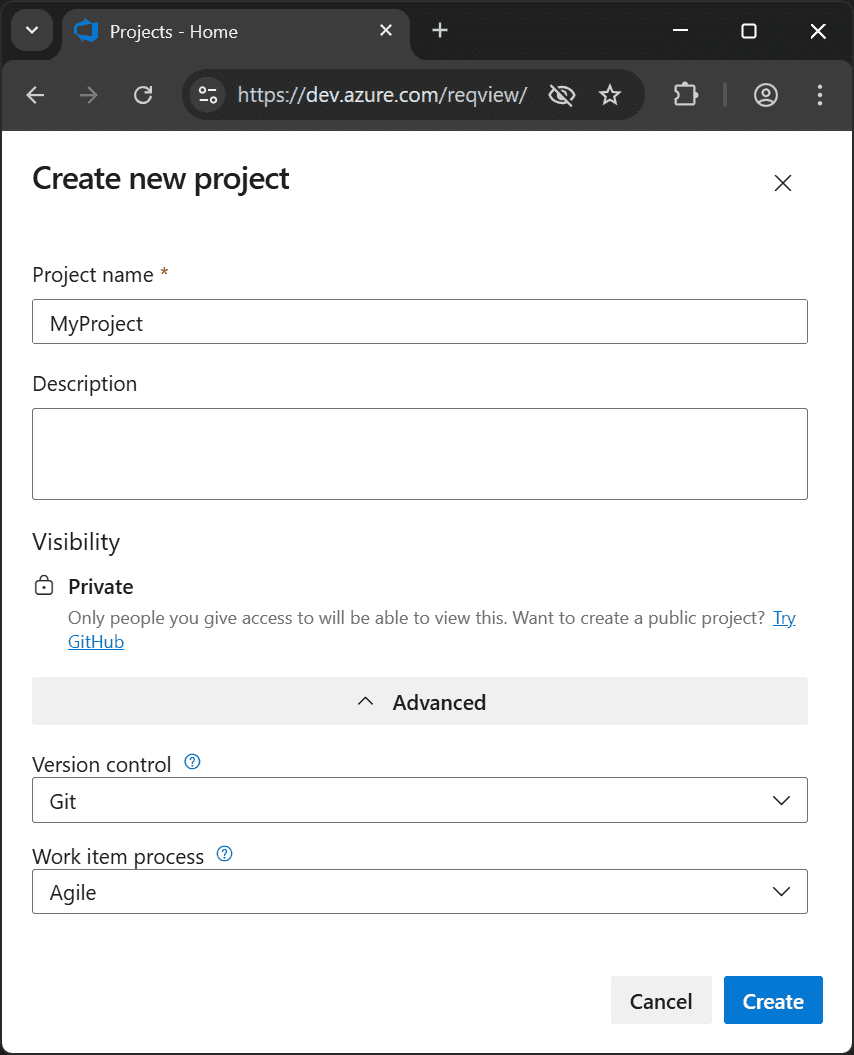Toggle the hidden-eye icon in the address bar

tap(561, 95)
